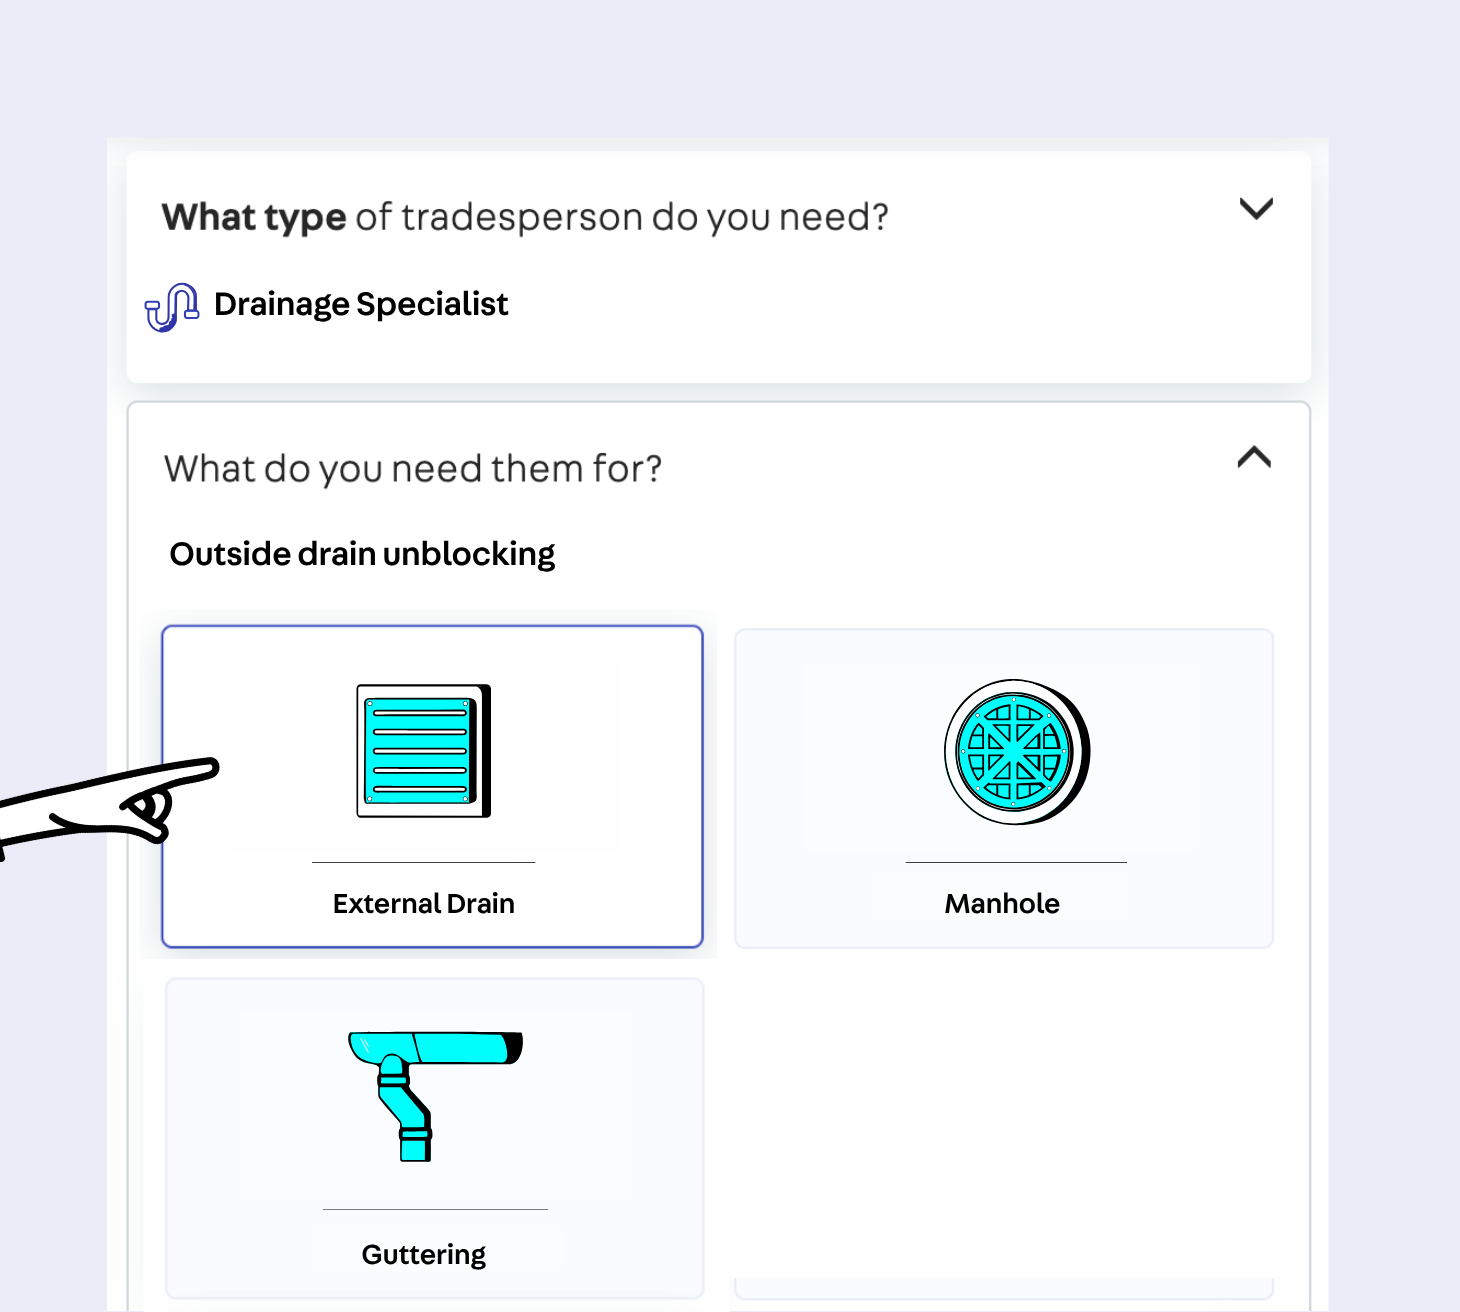The width and height of the screenshot is (1460, 1312).
Task: Expand the tradesperson type section chevron
Action: click(x=1256, y=209)
